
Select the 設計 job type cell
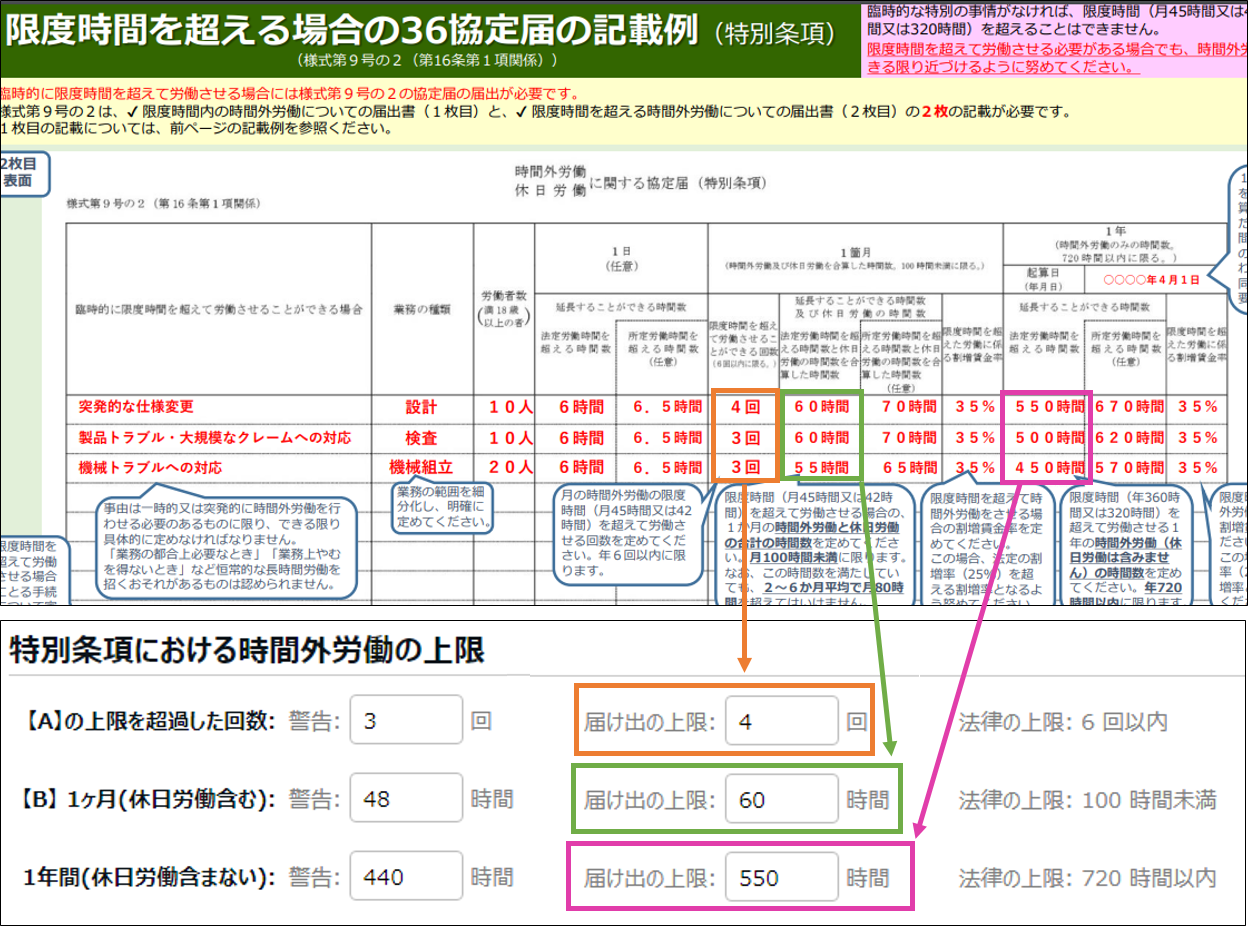point(421,407)
